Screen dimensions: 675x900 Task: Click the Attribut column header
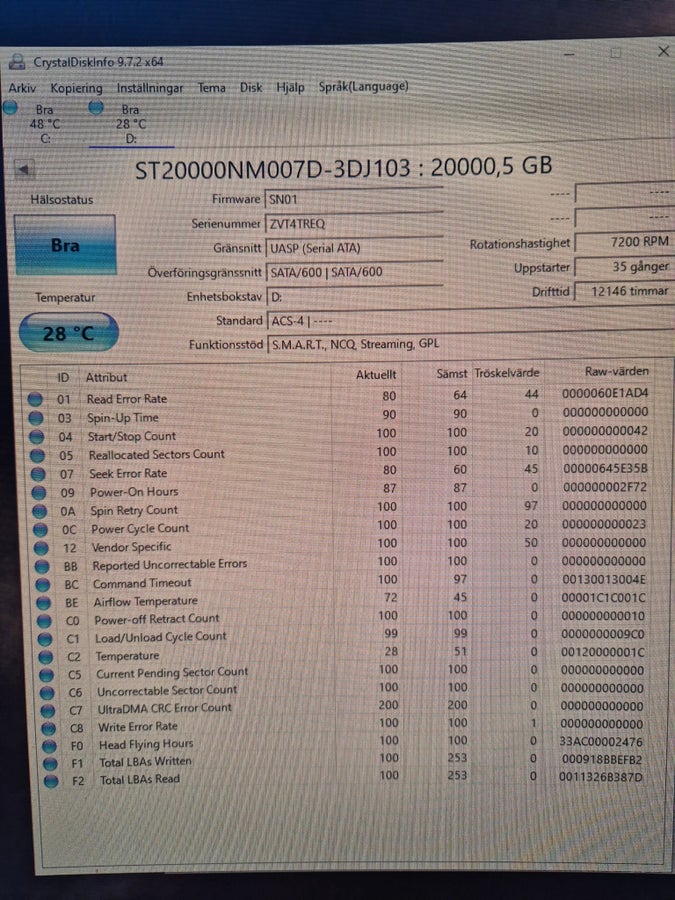(x=106, y=377)
